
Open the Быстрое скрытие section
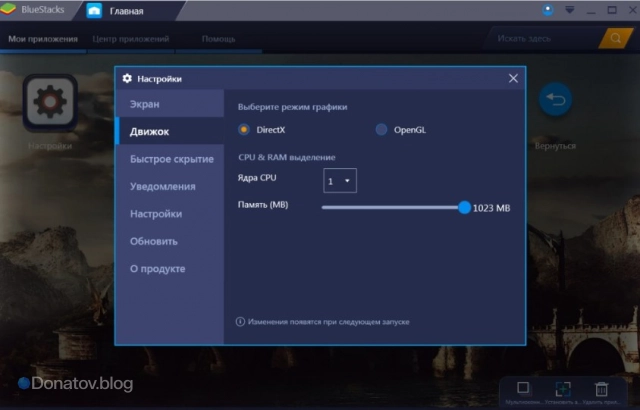(x=170, y=159)
